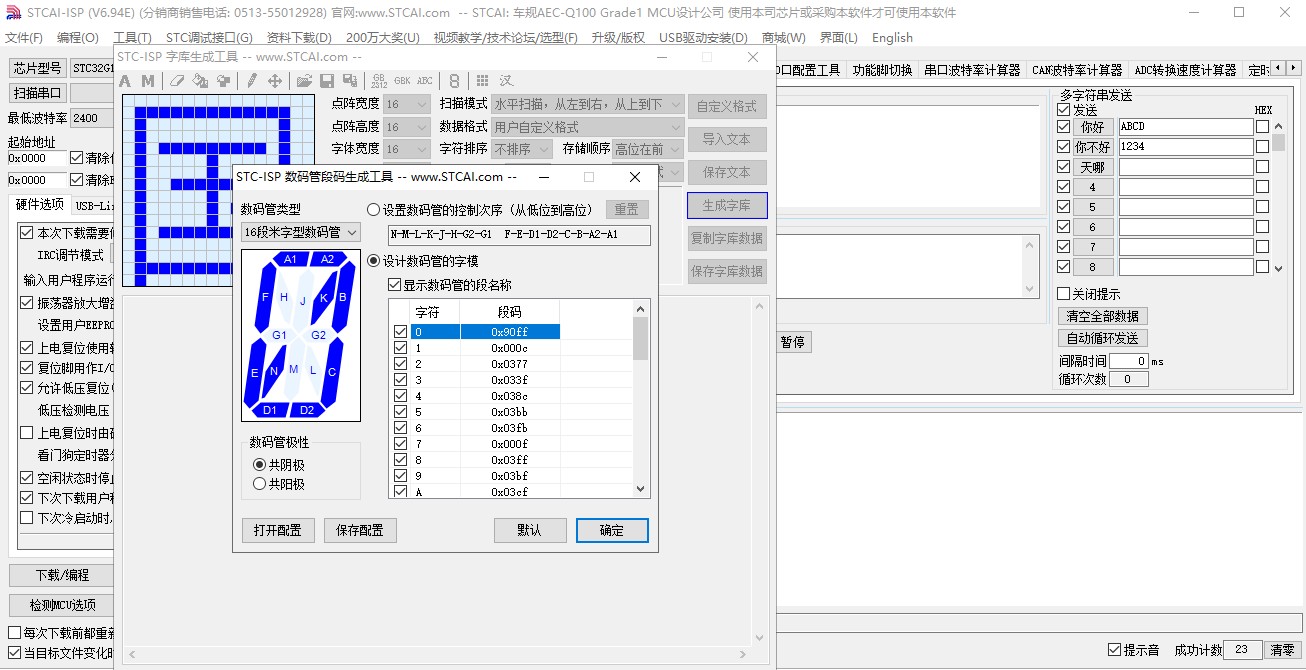Click the GB2312 charset icon
1306x670 pixels.
379,81
